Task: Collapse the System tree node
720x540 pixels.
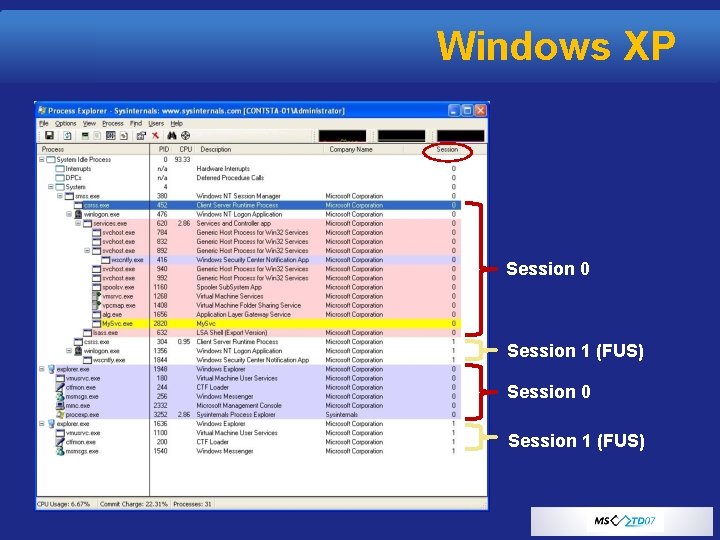Action: click(x=51, y=187)
